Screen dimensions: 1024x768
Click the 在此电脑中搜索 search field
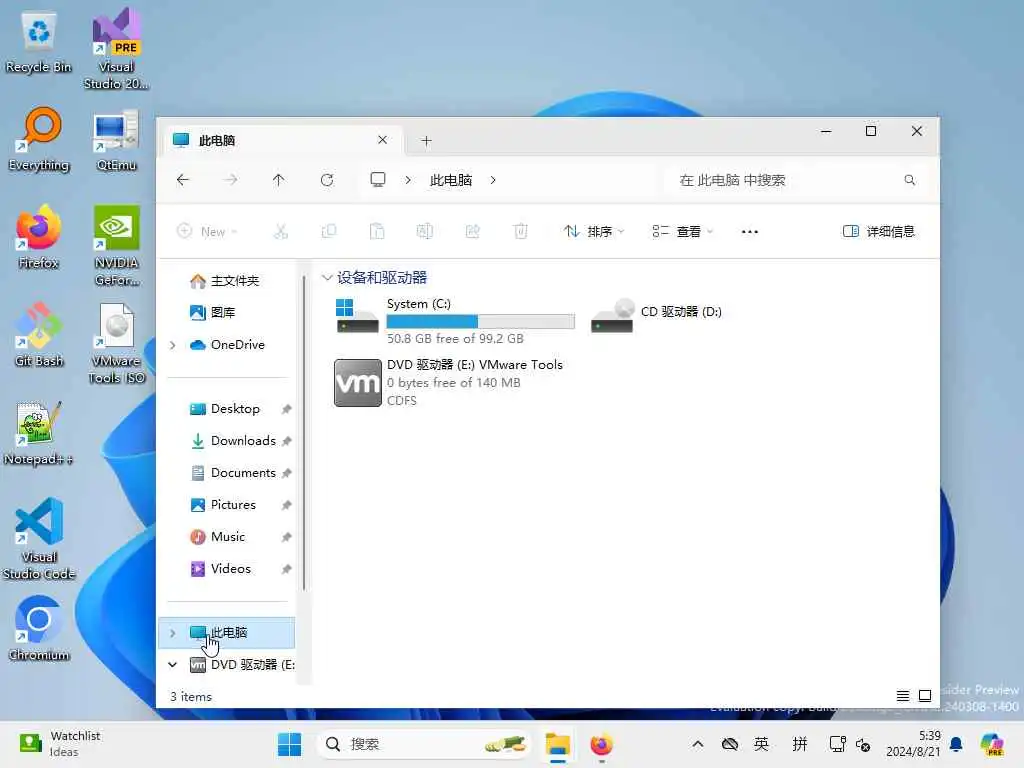pyautogui.click(x=797, y=180)
